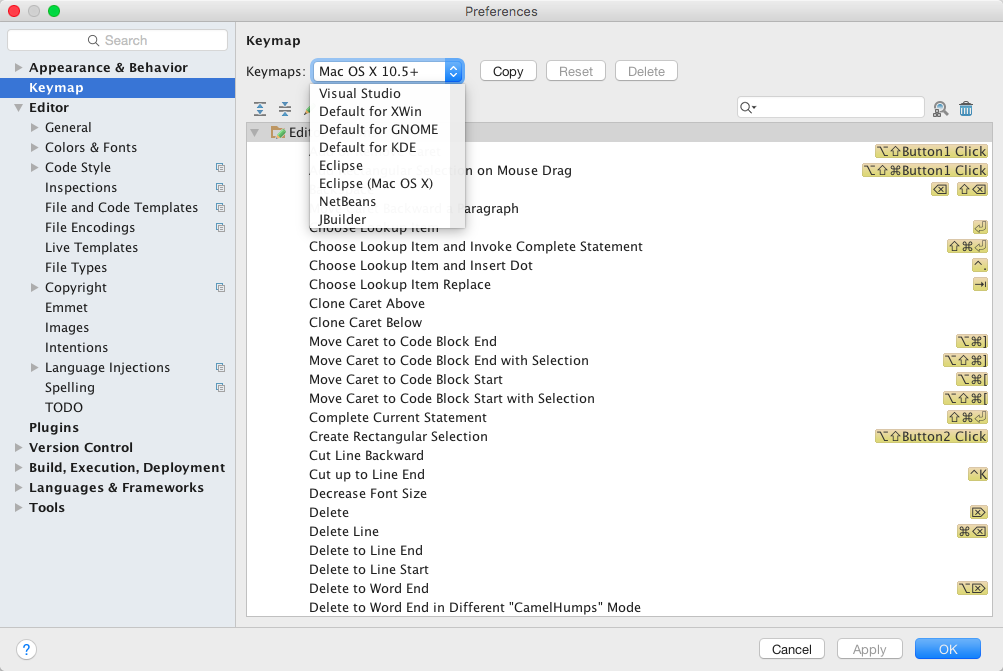The width and height of the screenshot is (1003, 671).
Task: Click the project-level icon next to Copyright
Action: click(220, 288)
